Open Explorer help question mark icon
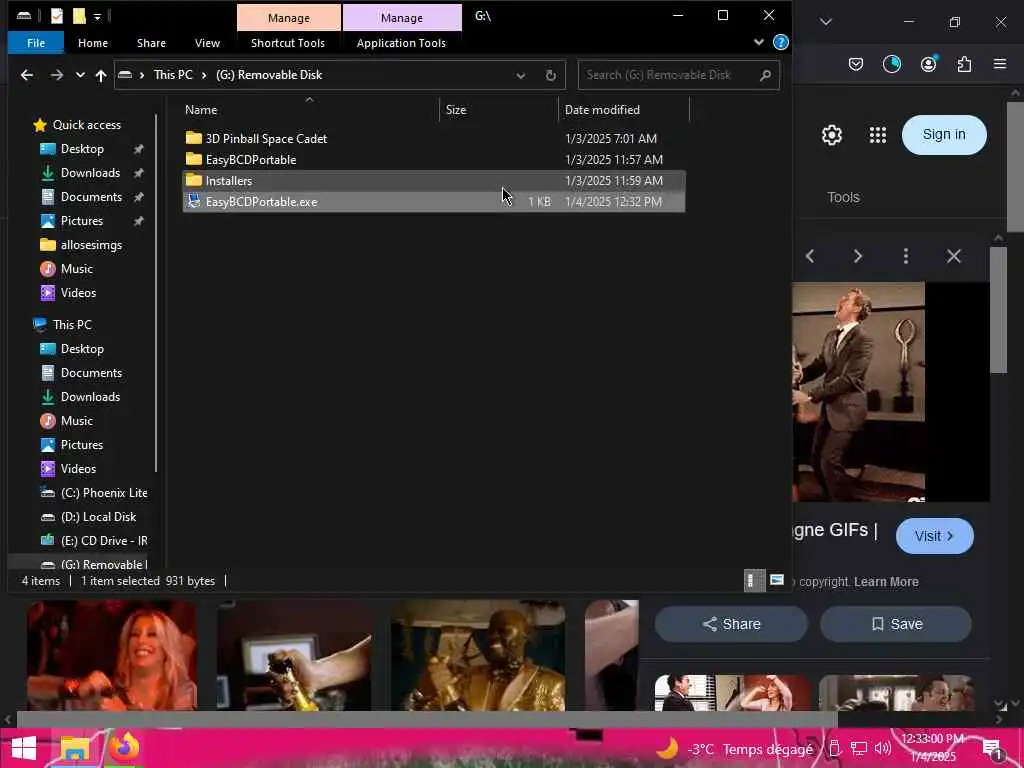The width and height of the screenshot is (1024, 768). point(780,42)
